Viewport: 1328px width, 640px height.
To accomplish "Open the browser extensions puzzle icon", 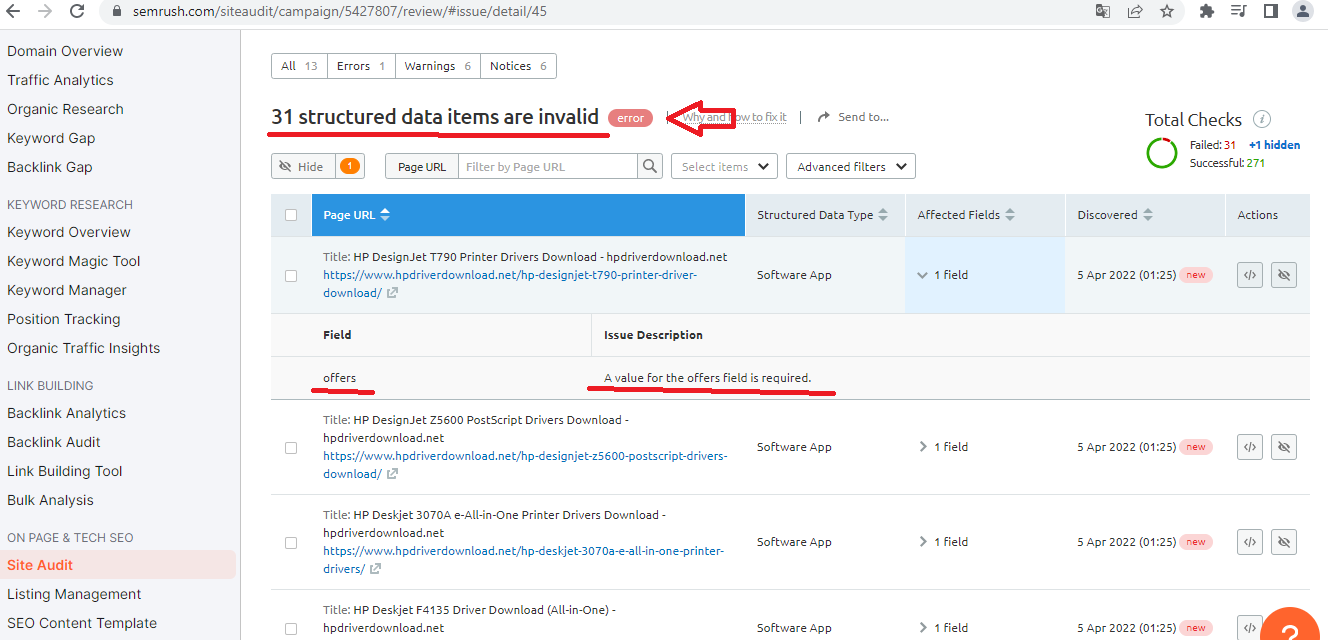I will pyautogui.click(x=1207, y=12).
